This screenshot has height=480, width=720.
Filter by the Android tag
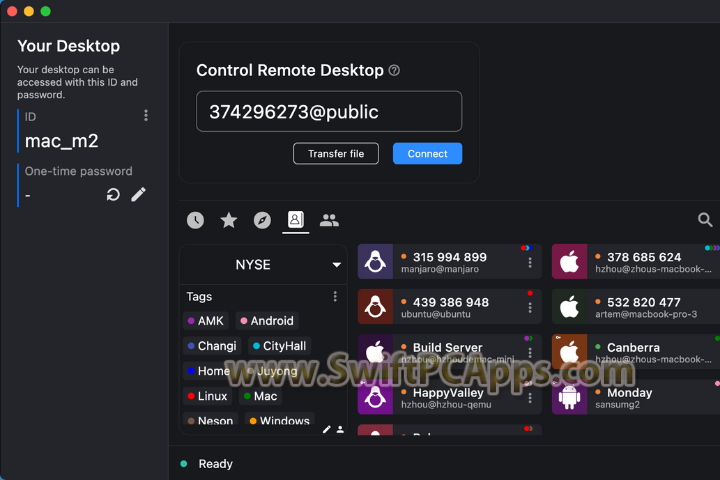[x=267, y=321]
